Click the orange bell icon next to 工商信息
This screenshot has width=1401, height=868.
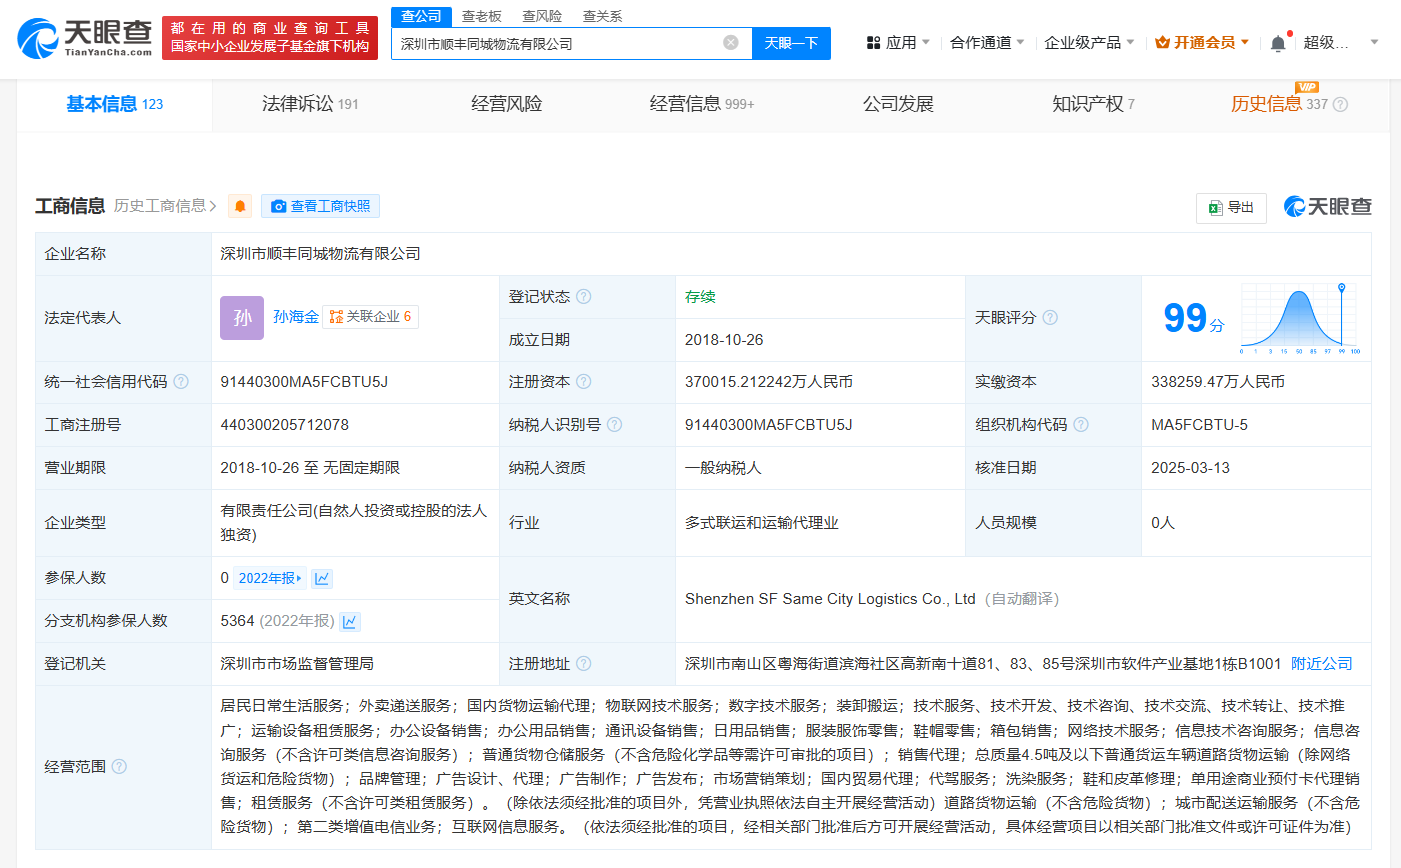[x=239, y=206]
